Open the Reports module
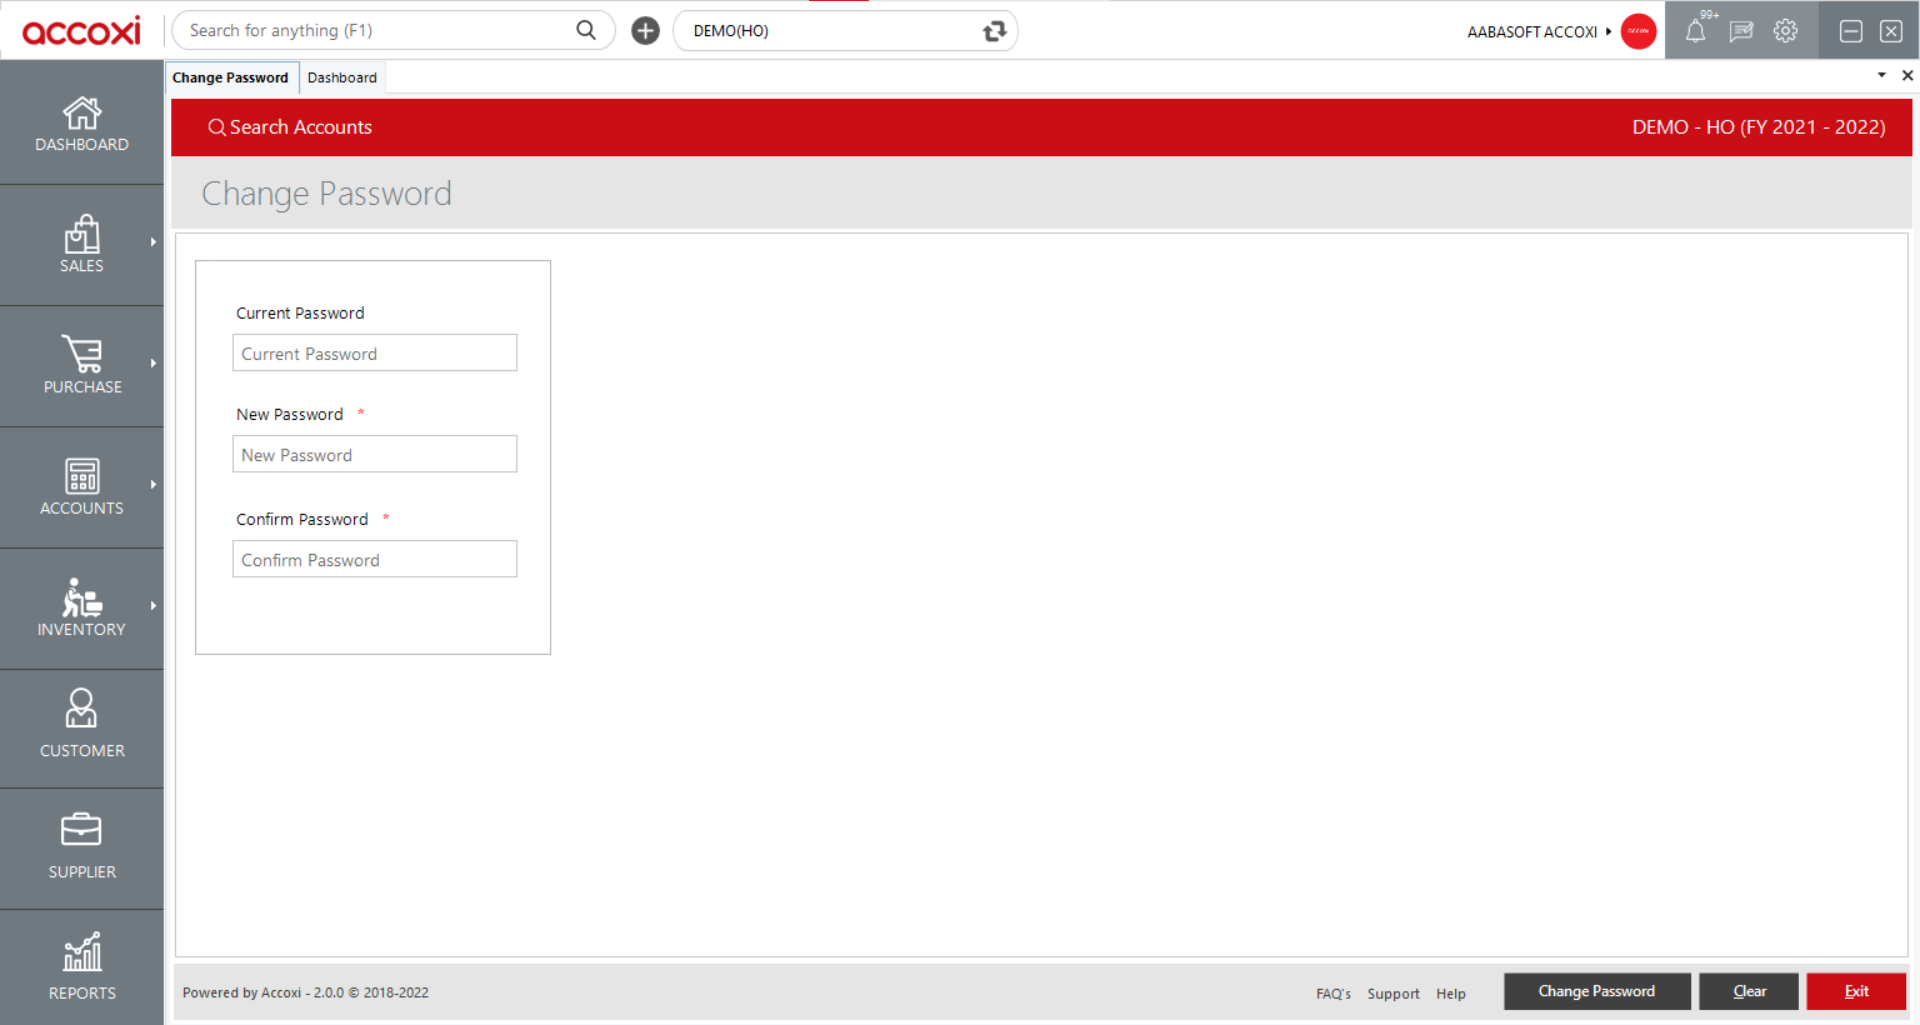 click(x=82, y=968)
